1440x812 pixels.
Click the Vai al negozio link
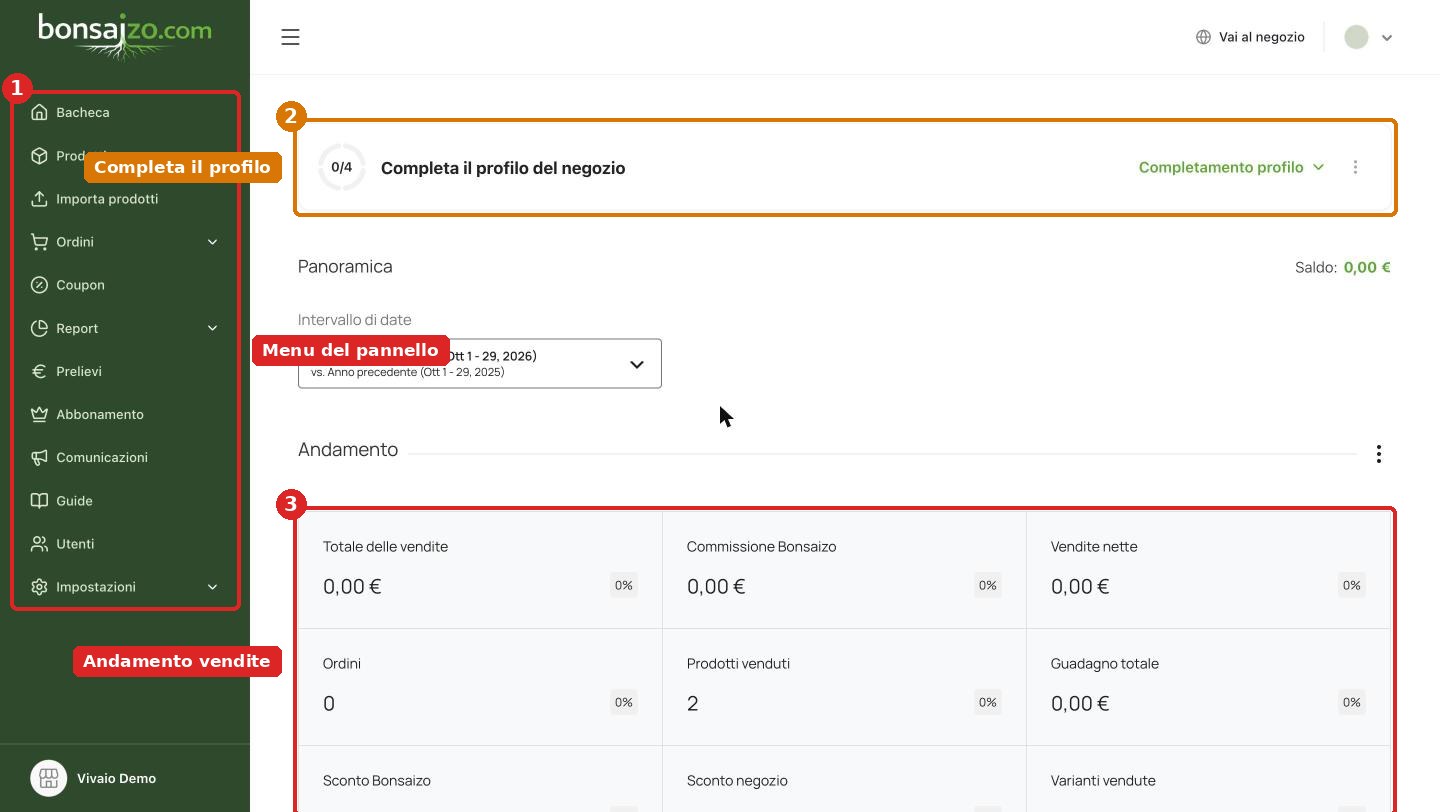tap(1250, 37)
